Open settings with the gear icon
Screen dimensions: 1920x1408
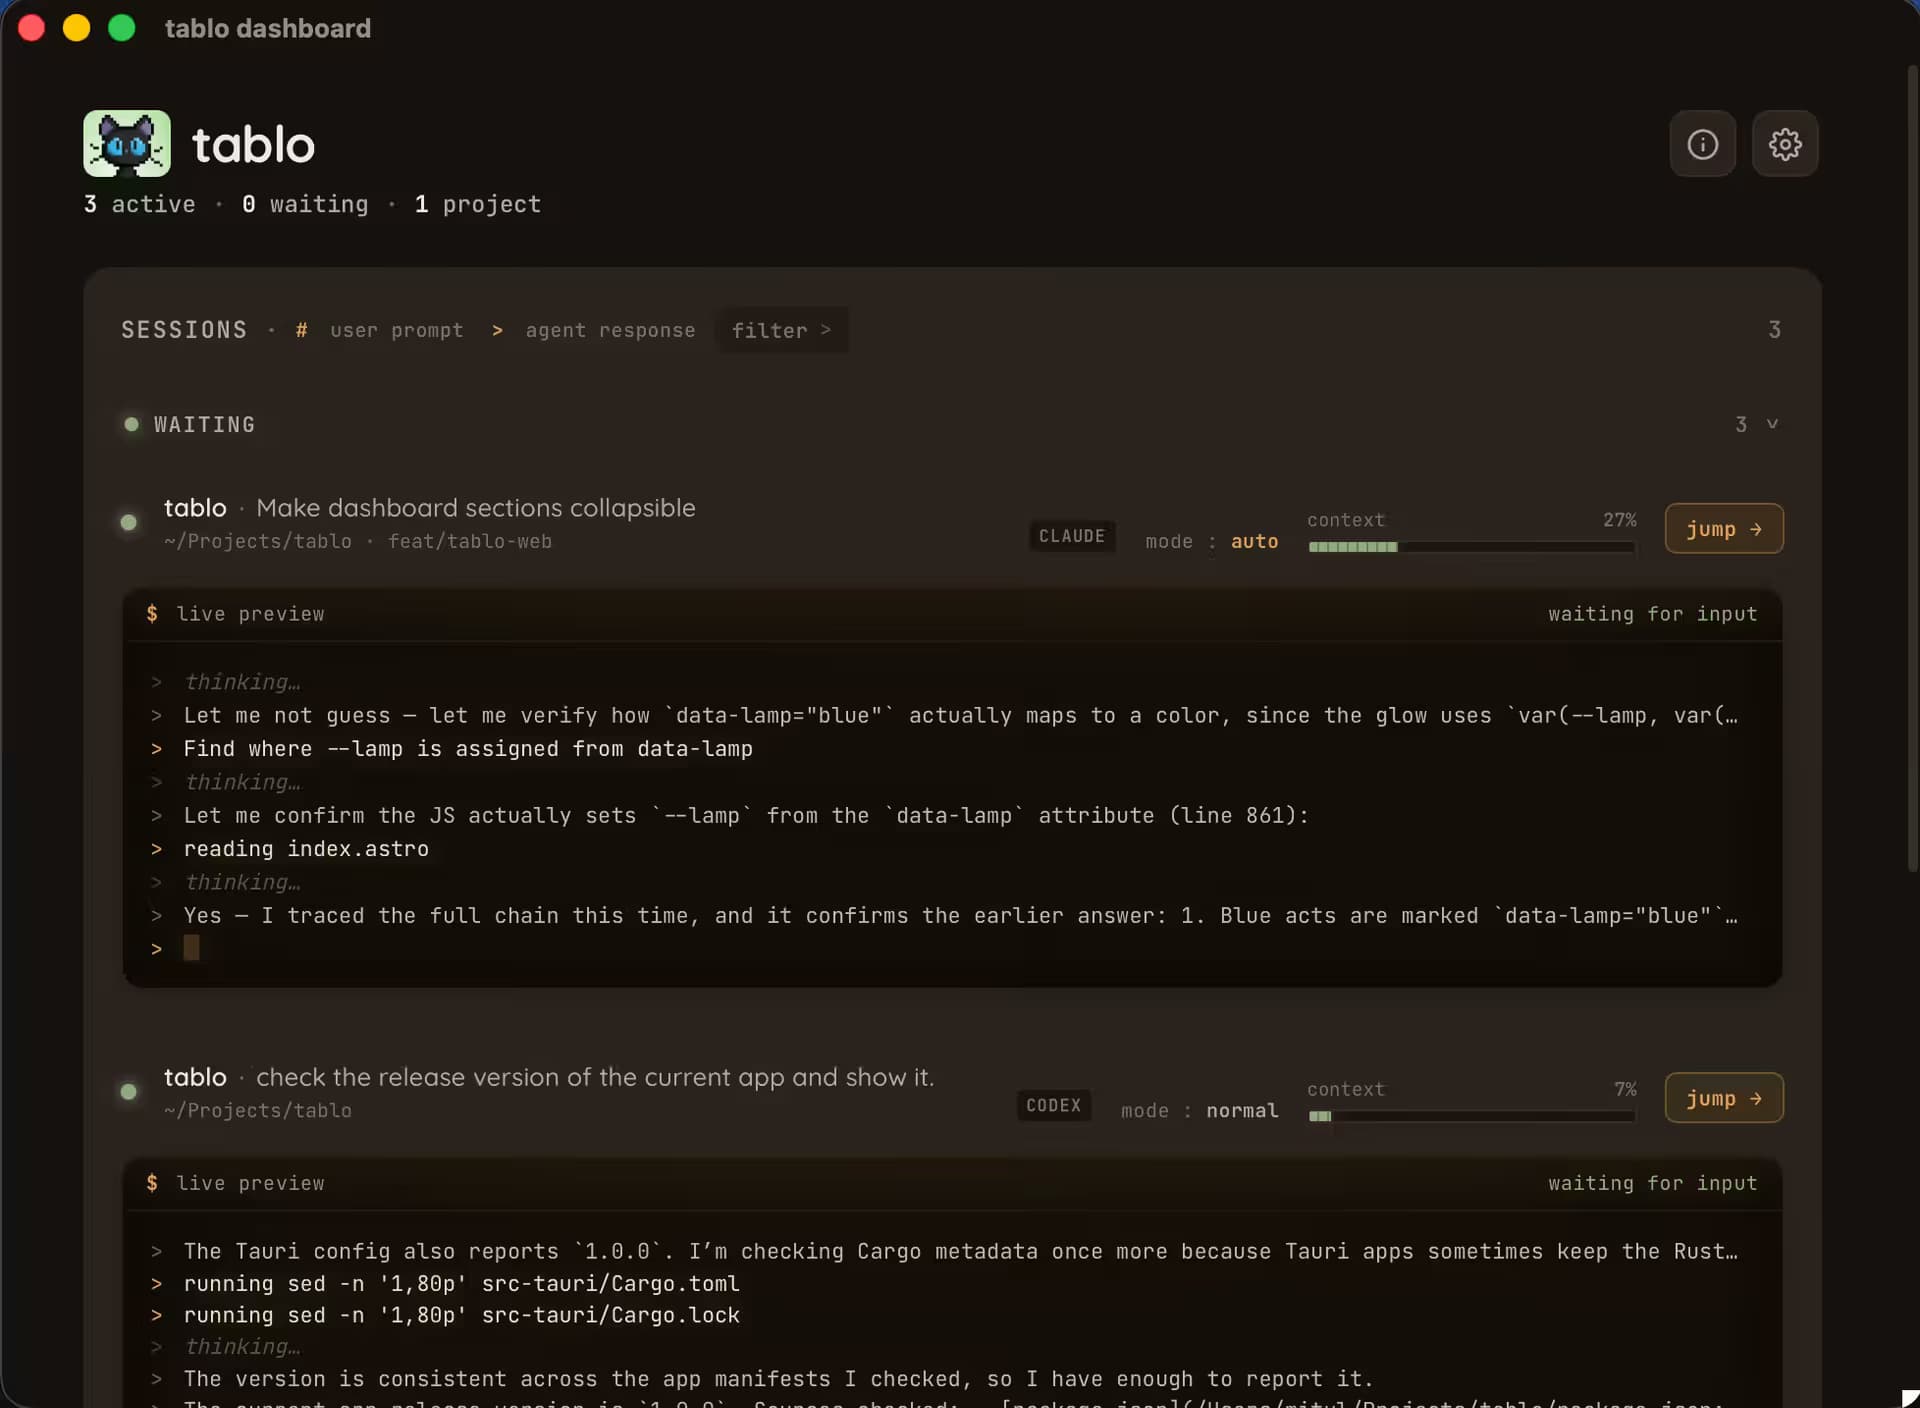(x=1785, y=144)
